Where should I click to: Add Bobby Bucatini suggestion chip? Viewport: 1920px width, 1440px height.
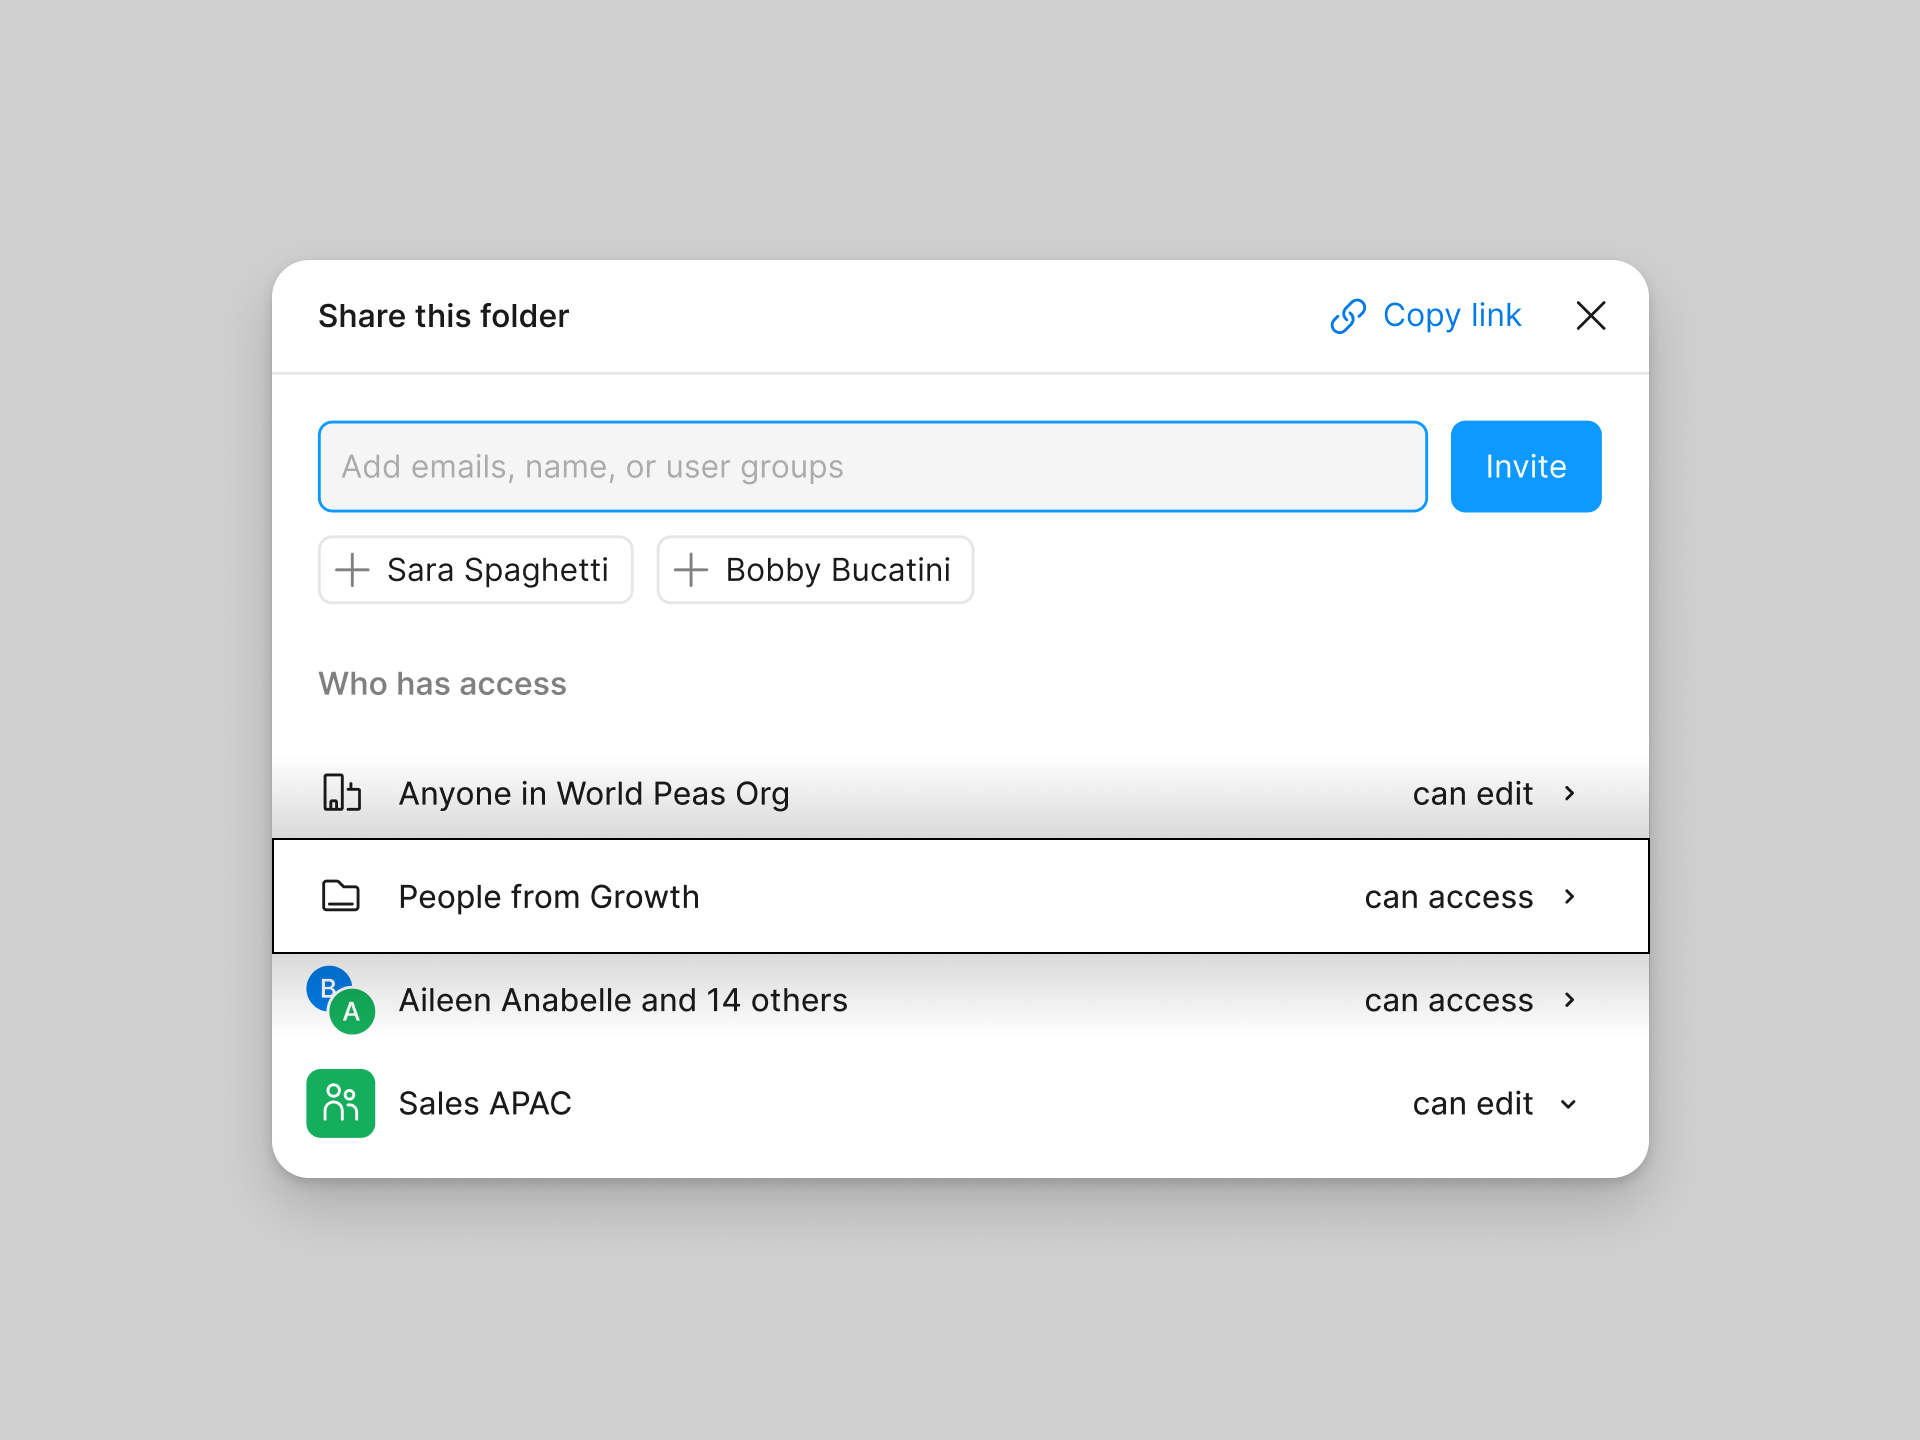tap(815, 570)
